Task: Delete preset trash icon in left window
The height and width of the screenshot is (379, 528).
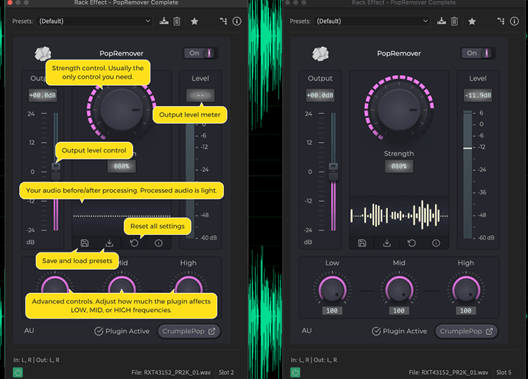Action: pyautogui.click(x=177, y=21)
